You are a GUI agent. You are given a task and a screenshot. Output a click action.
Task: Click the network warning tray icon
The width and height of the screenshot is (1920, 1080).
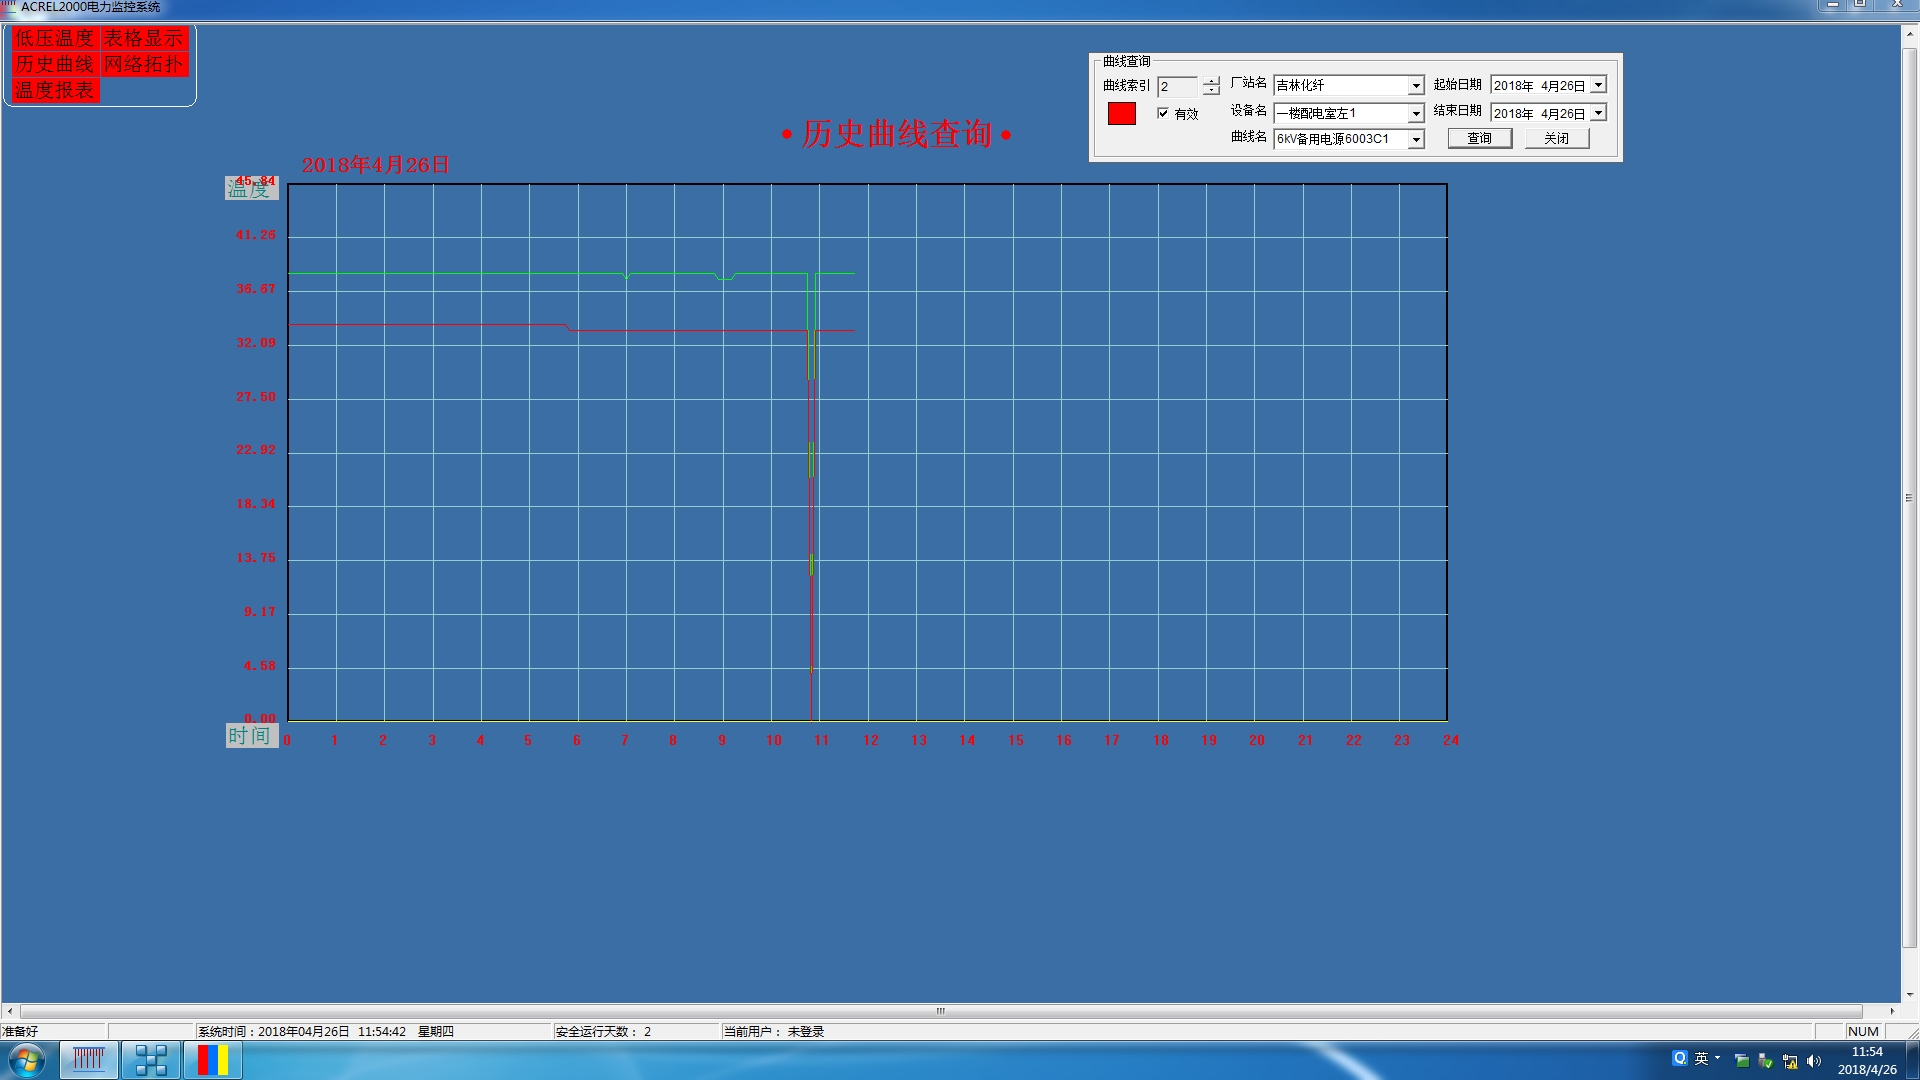point(1790,1061)
